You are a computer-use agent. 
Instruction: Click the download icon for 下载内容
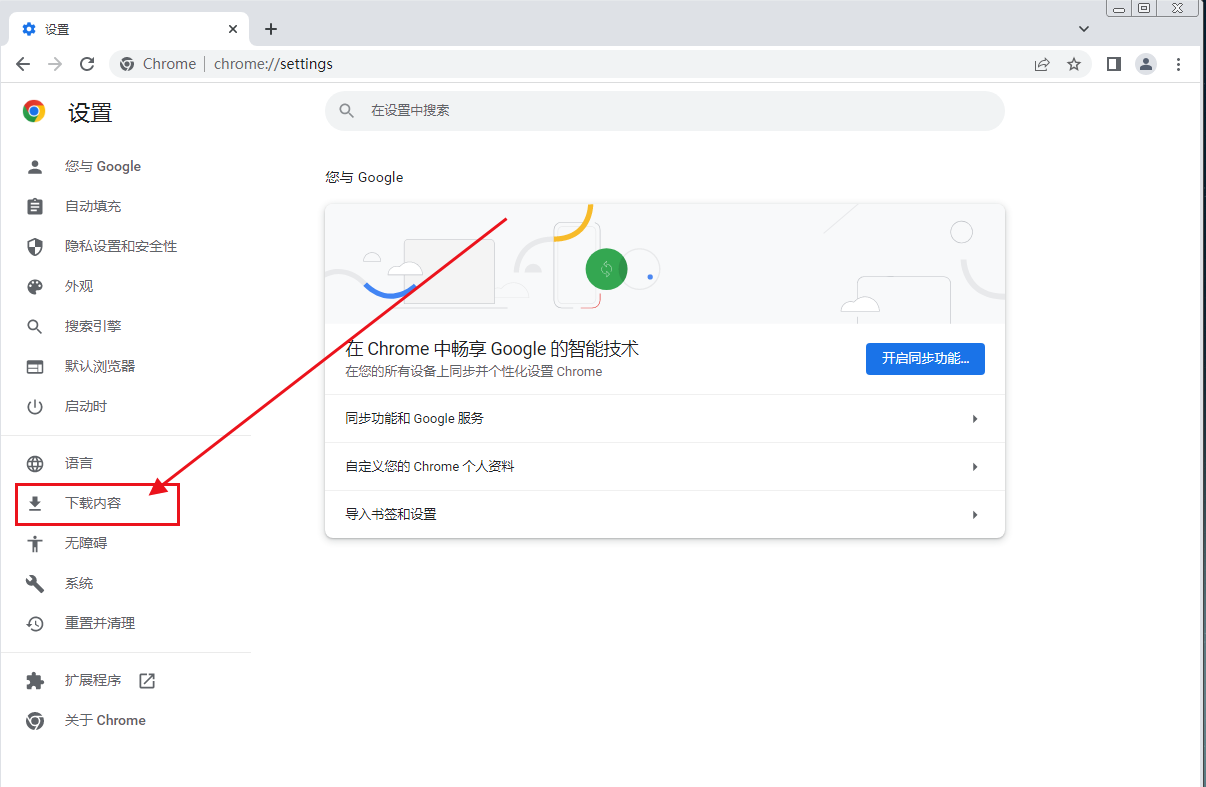point(35,503)
